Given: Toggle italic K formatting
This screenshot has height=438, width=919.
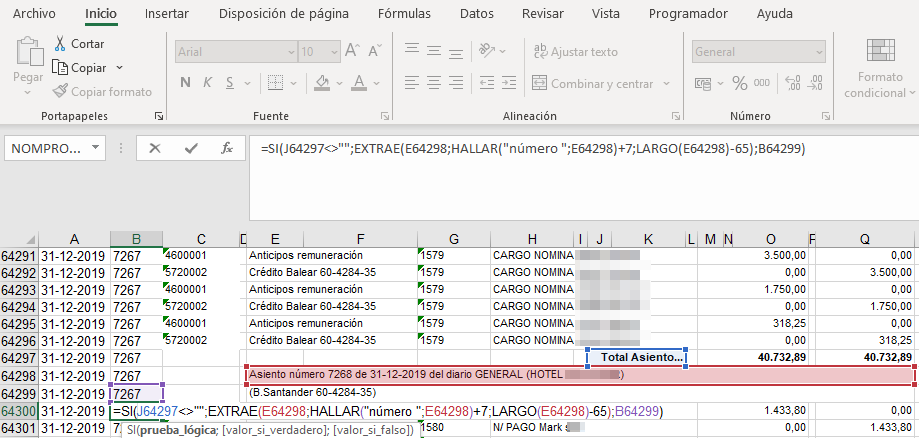Looking at the screenshot, I should [x=207, y=83].
